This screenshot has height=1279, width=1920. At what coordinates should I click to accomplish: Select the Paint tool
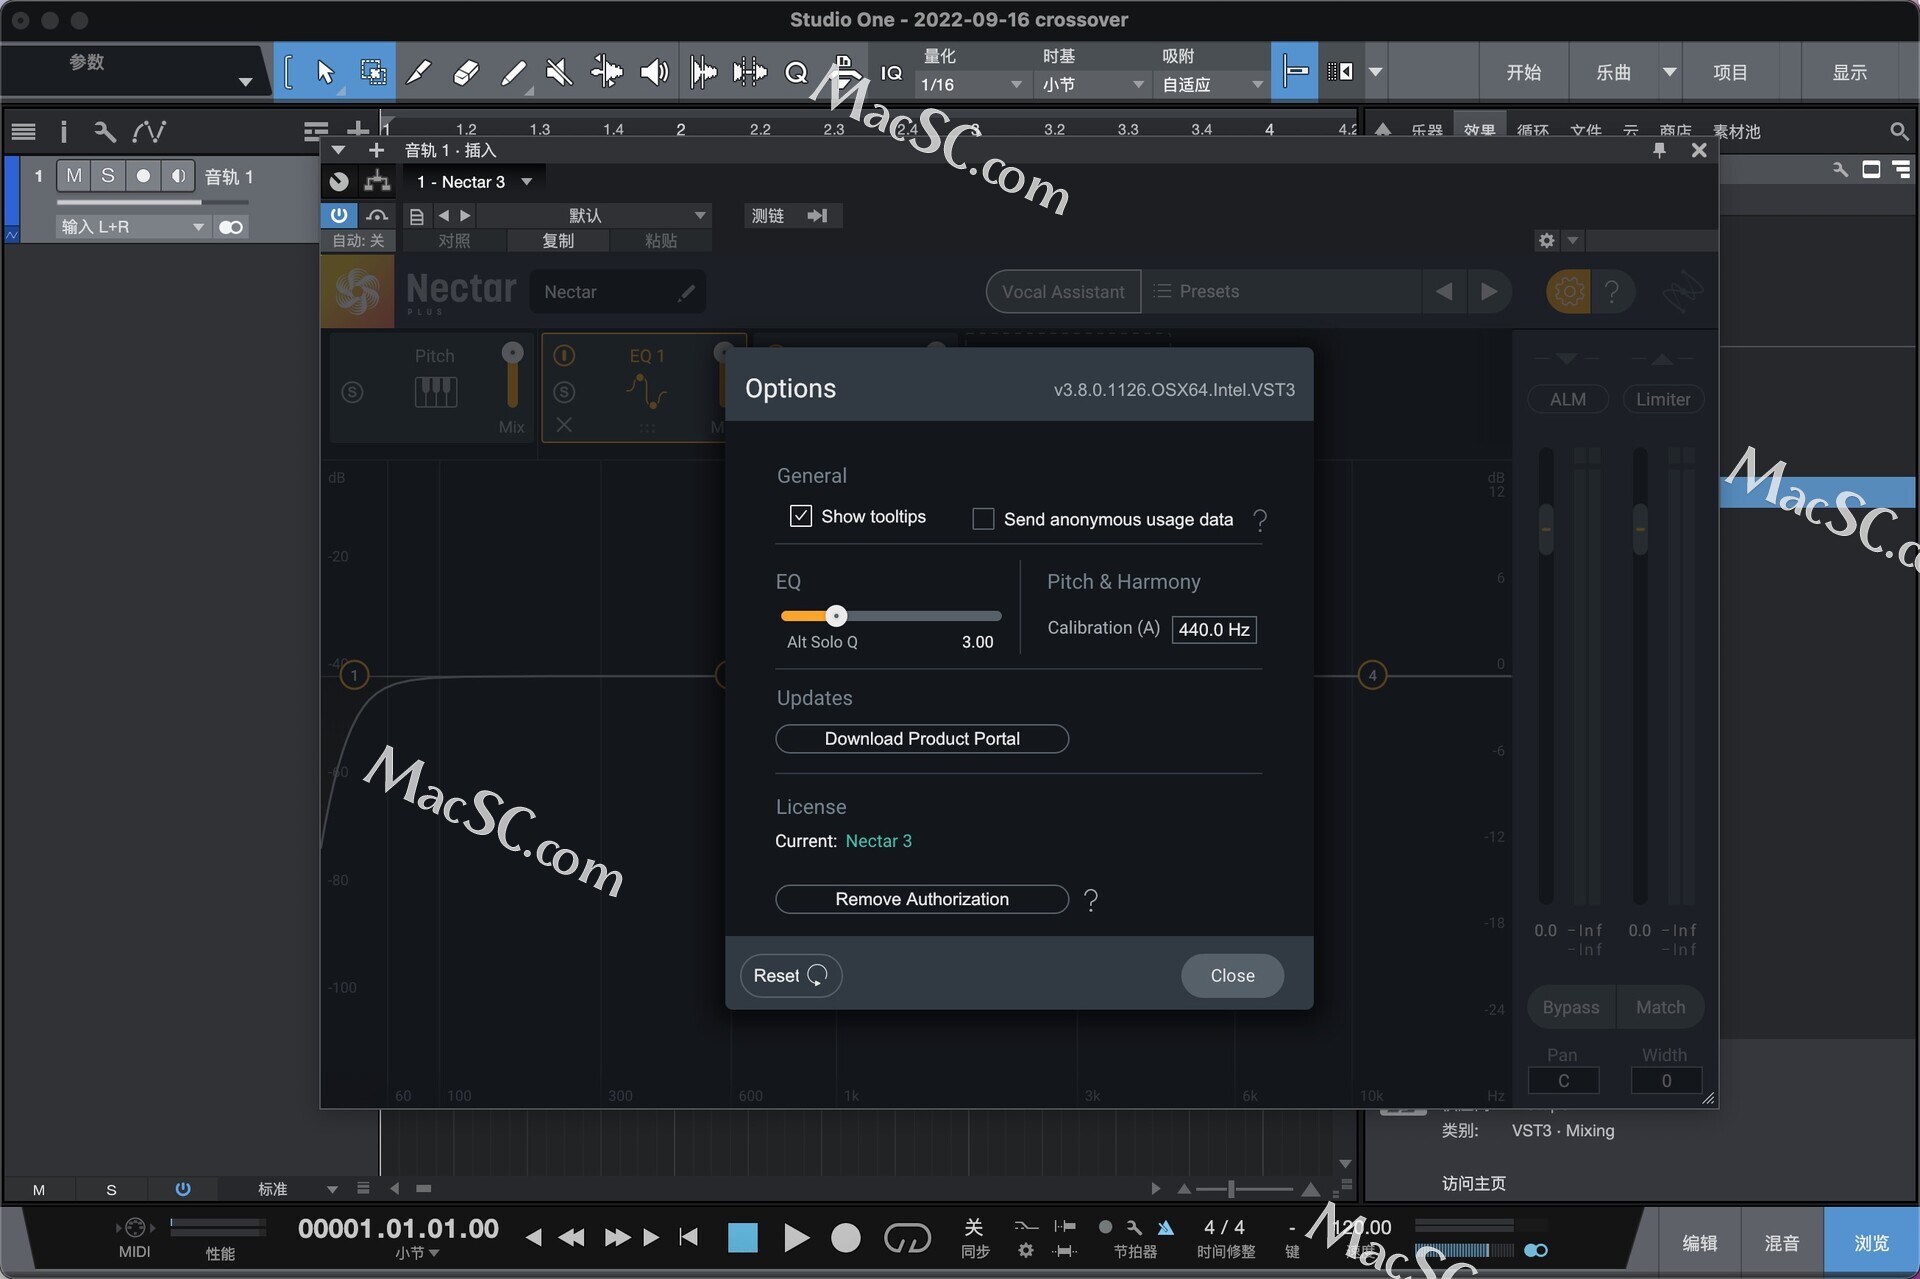click(x=513, y=71)
